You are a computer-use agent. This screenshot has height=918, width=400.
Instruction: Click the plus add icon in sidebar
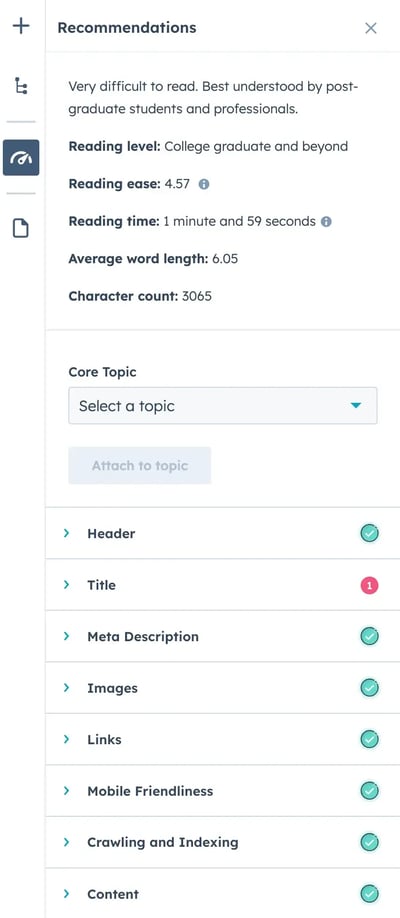tap(21, 26)
